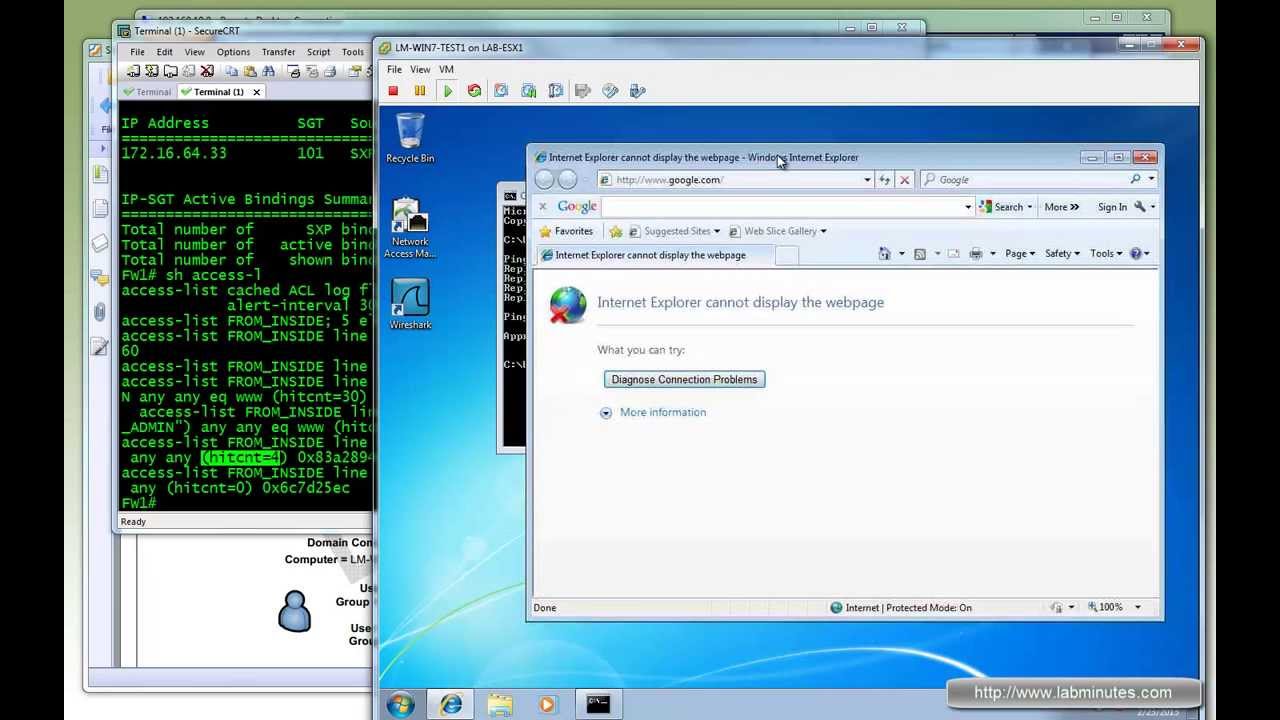Click the Google toolbar wrench settings icon
1280x720 pixels.
click(x=1139, y=207)
